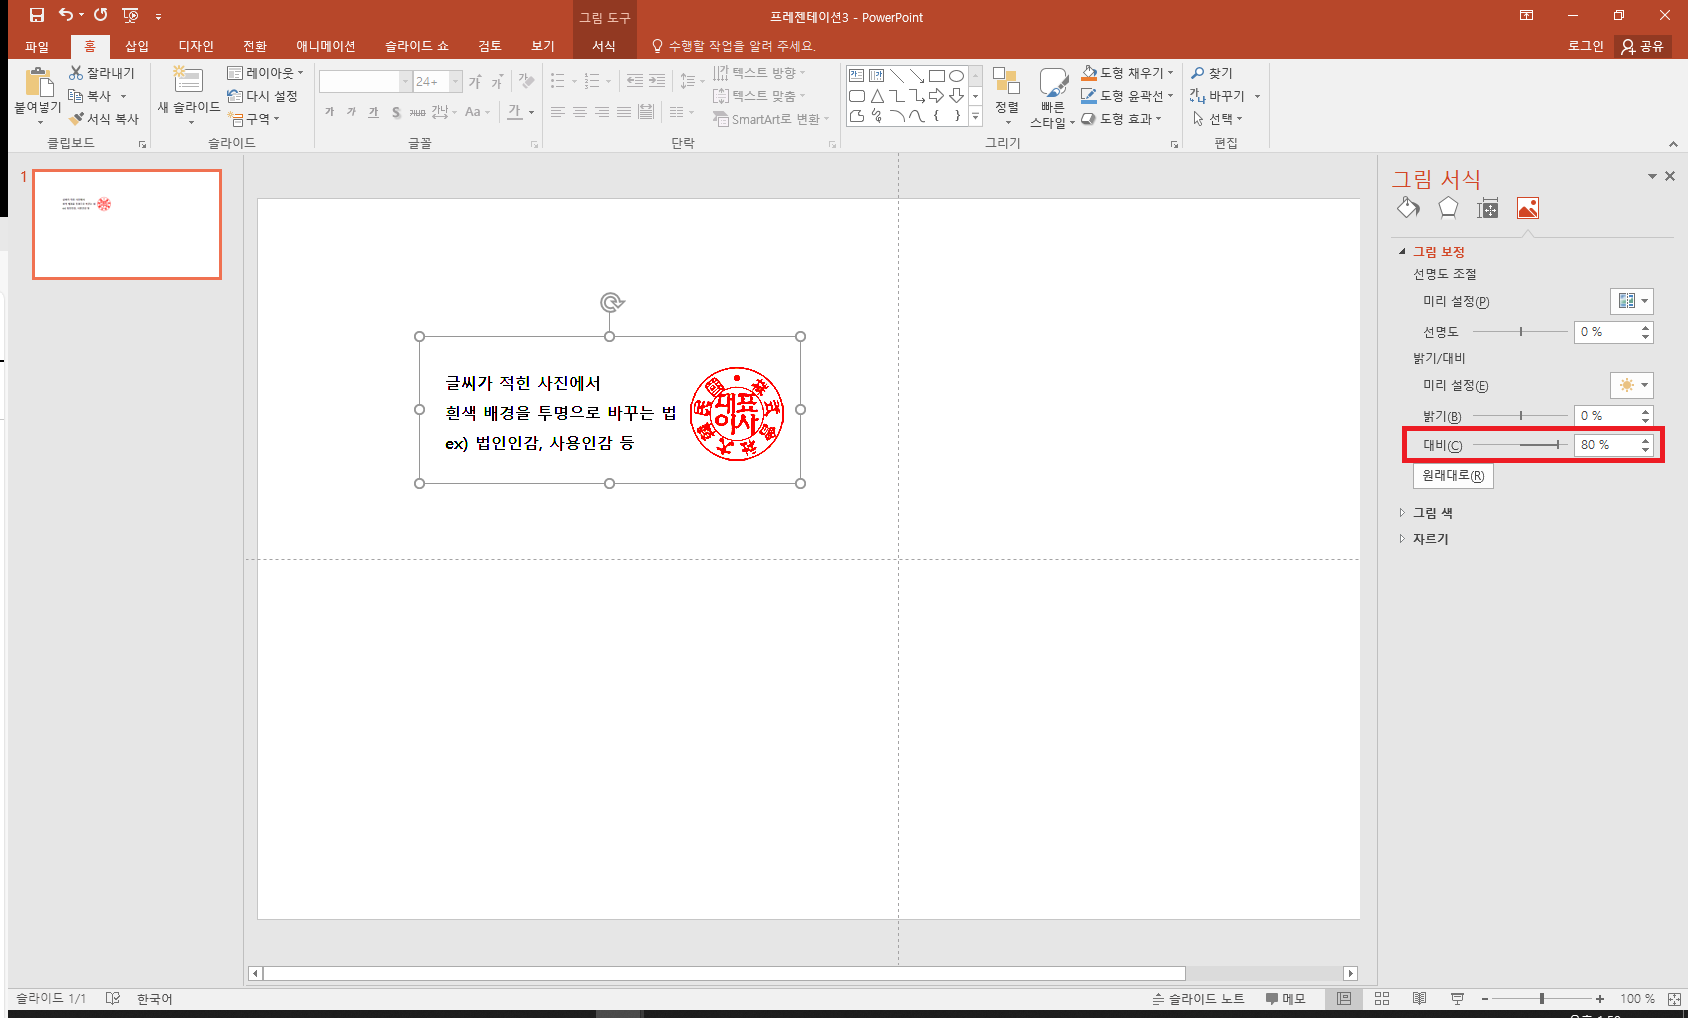Open font size dropdown showing 24+
This screenshot has height=1018, width=1688.
(x=456, y=82)
